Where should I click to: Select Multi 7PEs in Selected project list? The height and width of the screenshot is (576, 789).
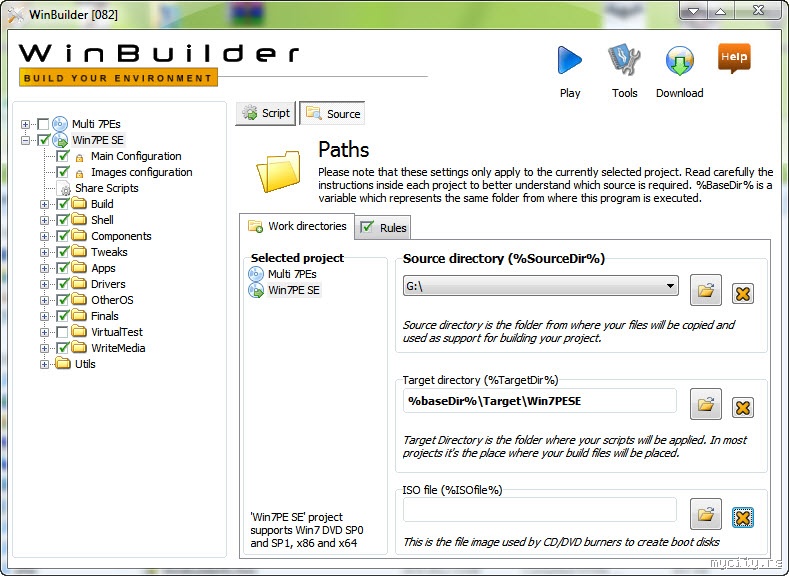tap(292, 274)
